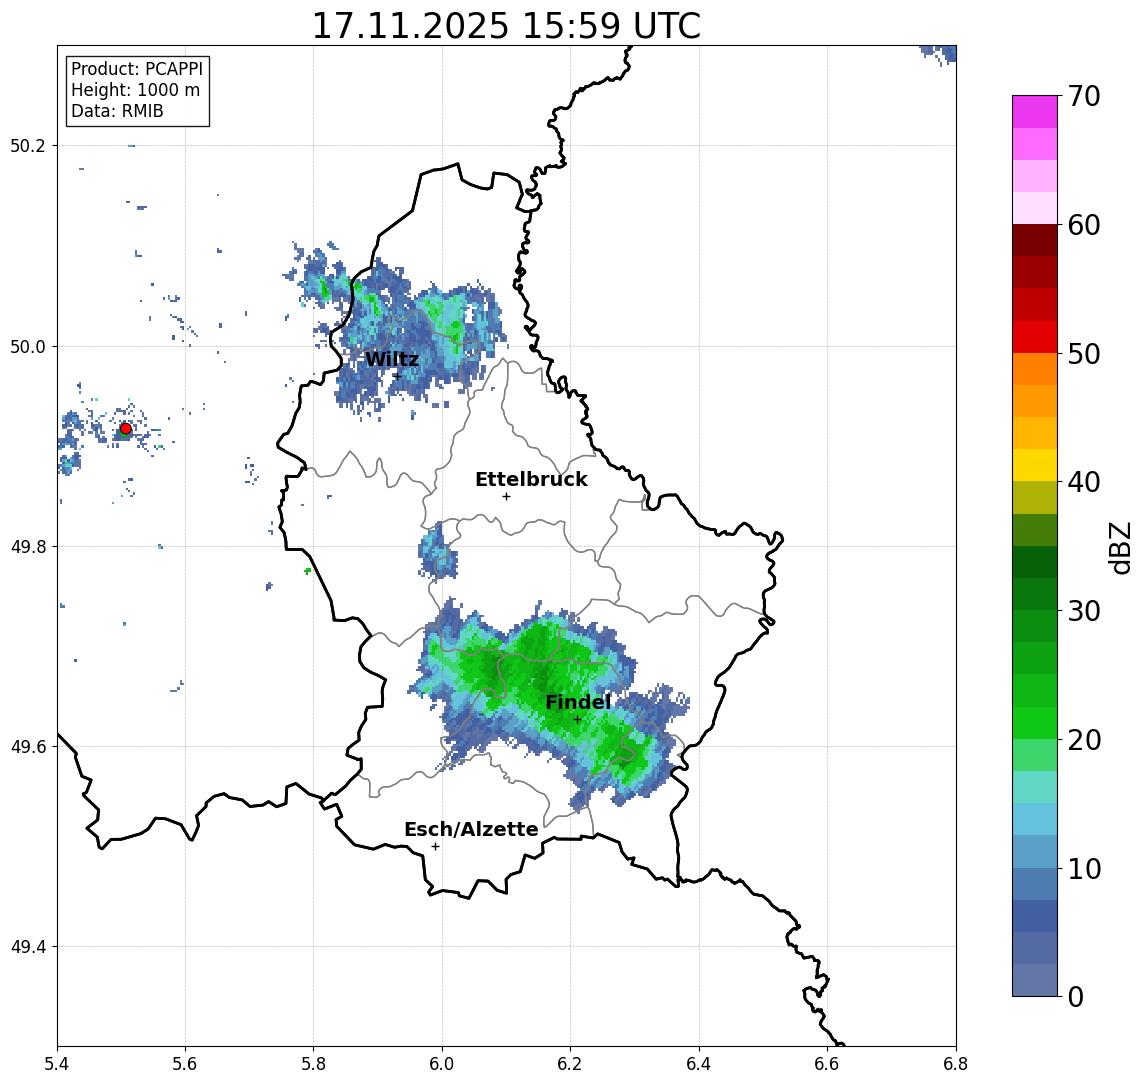Click the cross marker below Esch/Alzette
This screenshot has width=1145, height=1084.
(x=435, y=847)
